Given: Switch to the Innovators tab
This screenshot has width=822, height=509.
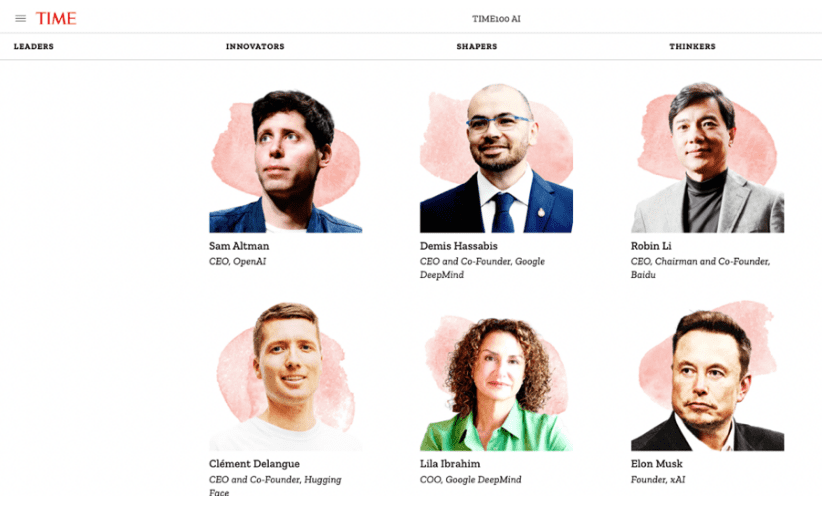Looking at the screenshot, I should 255,46.
